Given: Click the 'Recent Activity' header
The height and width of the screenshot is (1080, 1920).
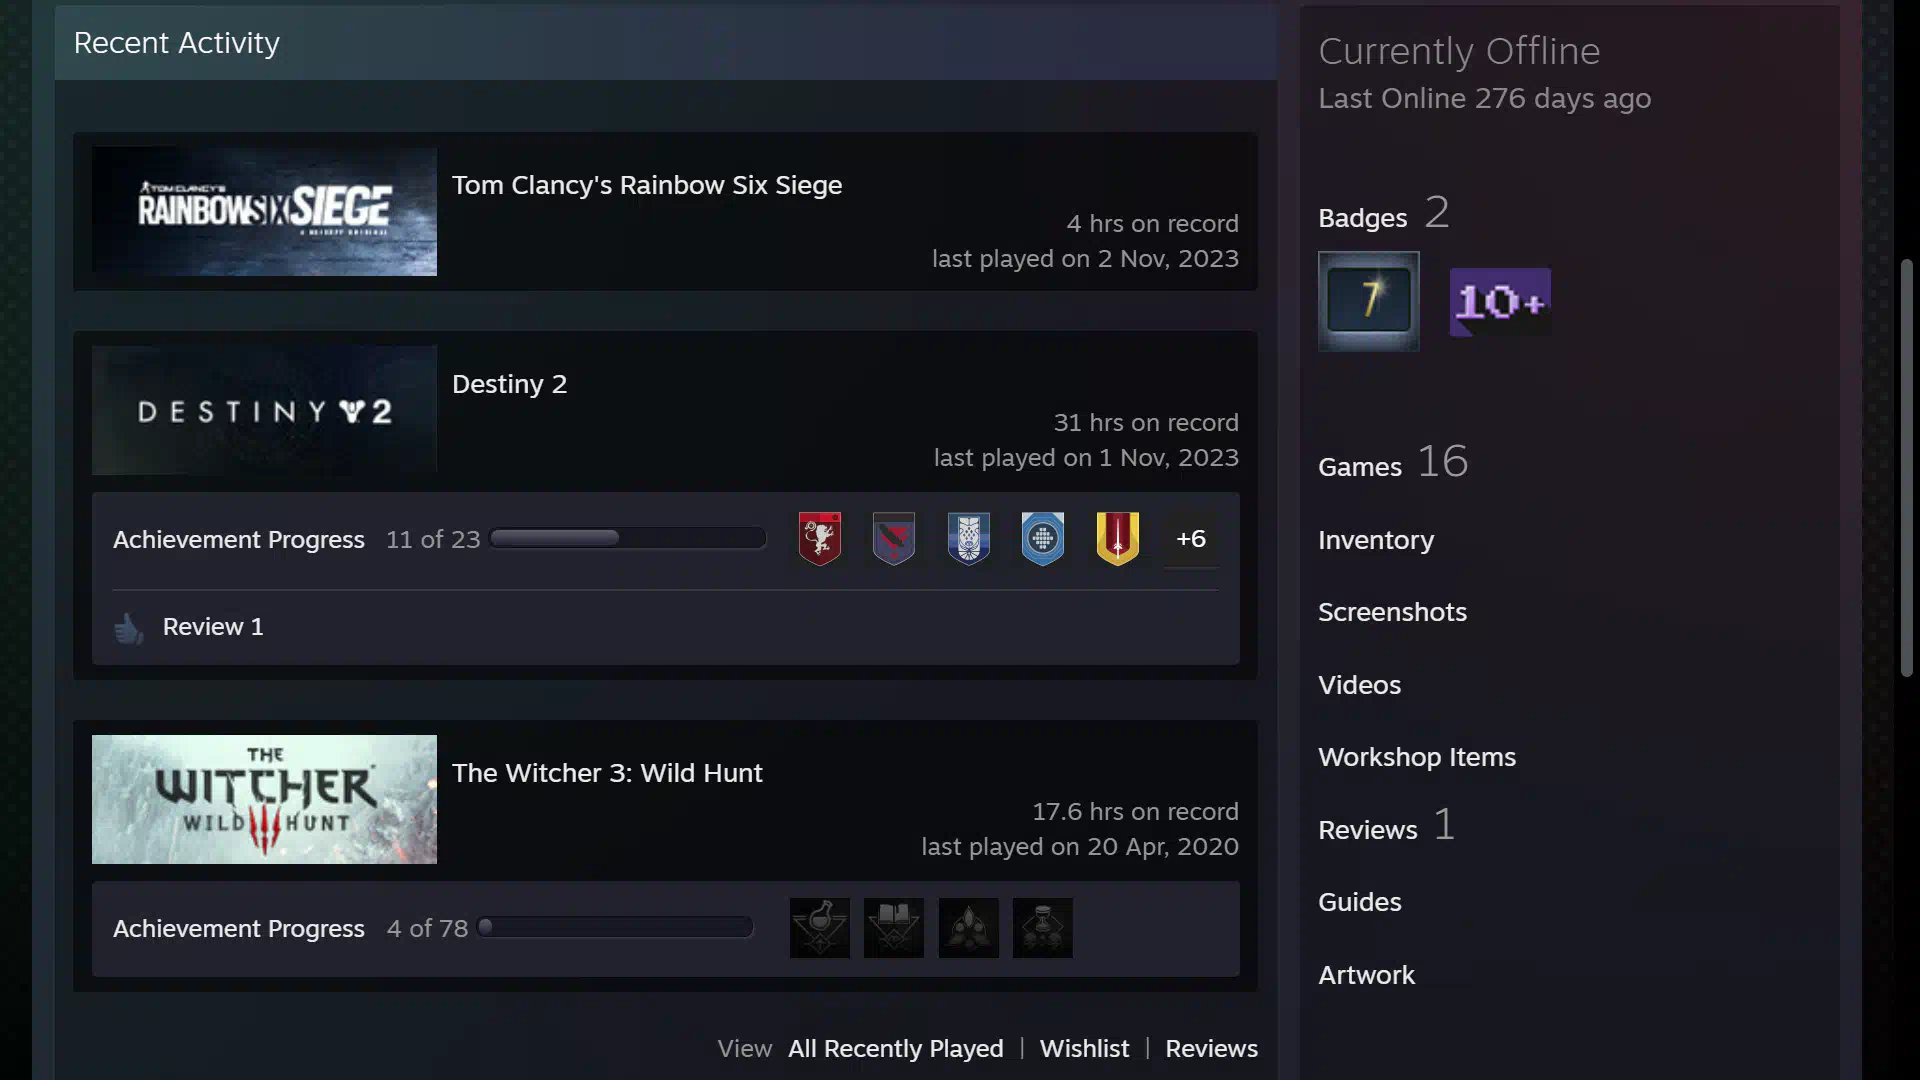Looking at the screenshot, I should click(x=176, y=43).
